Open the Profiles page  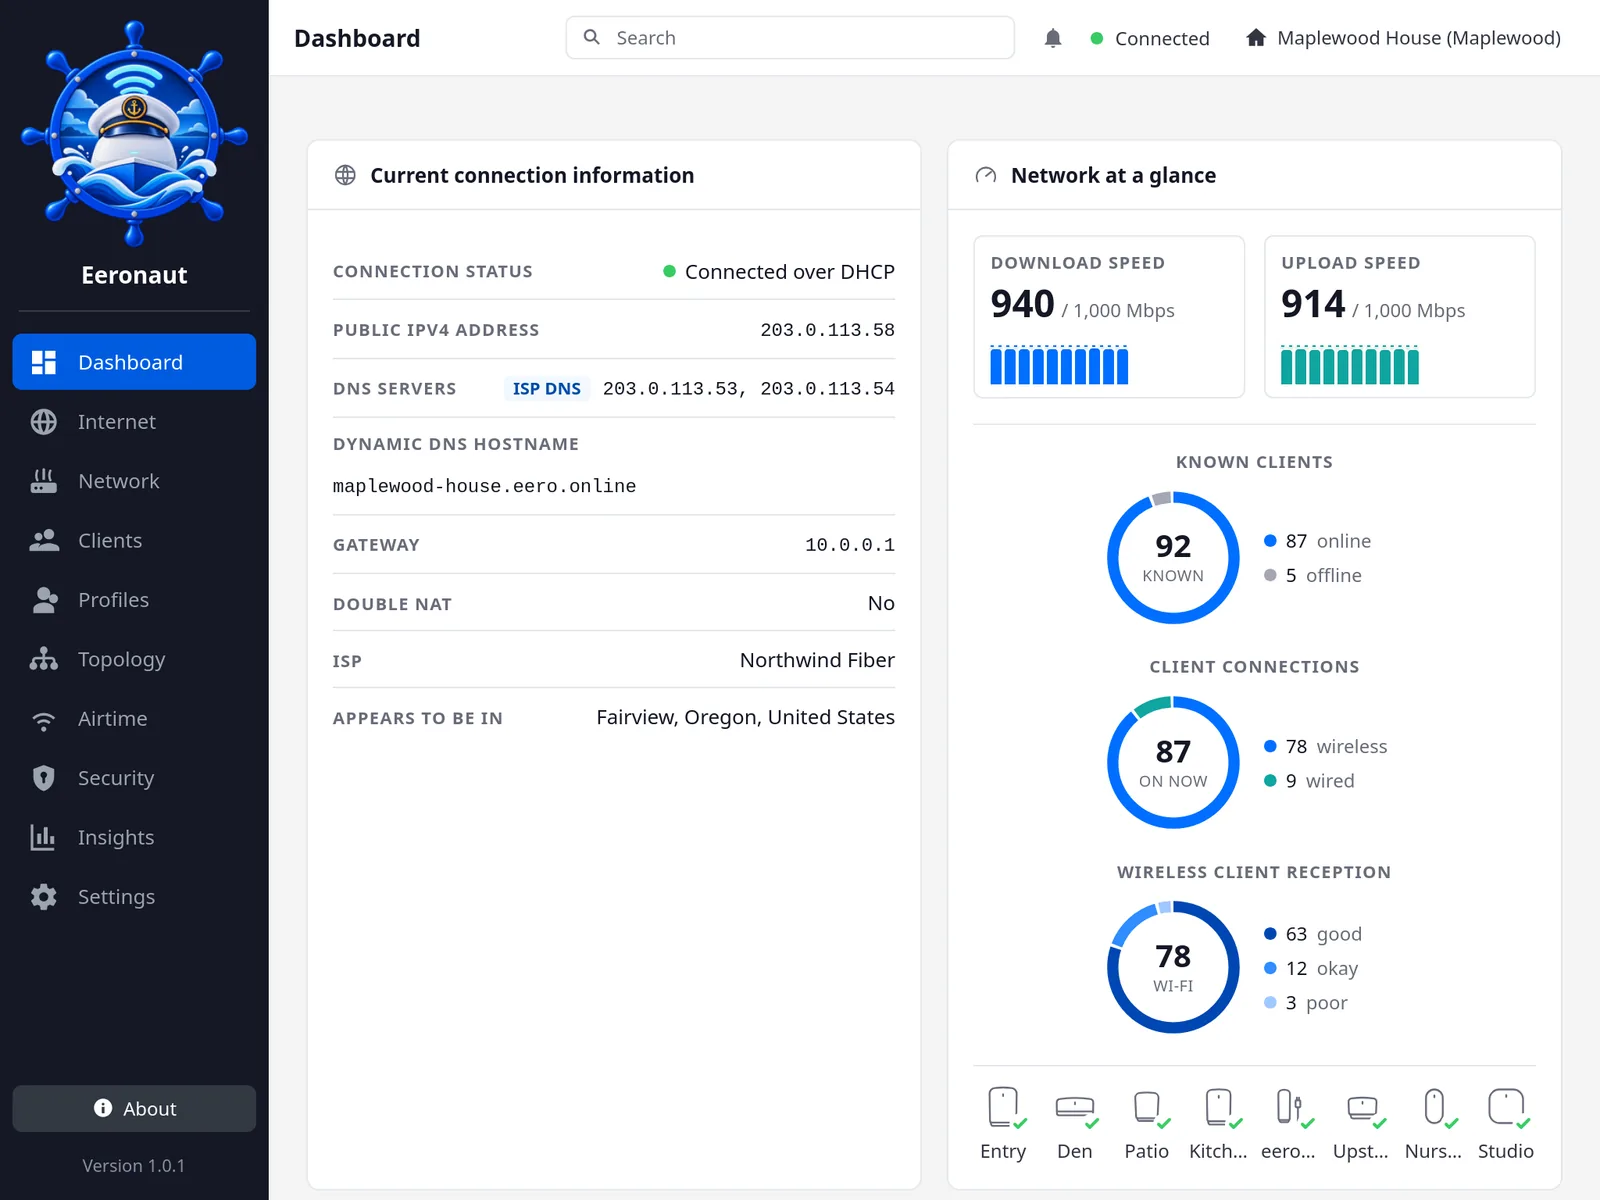(x=134, y=600)
